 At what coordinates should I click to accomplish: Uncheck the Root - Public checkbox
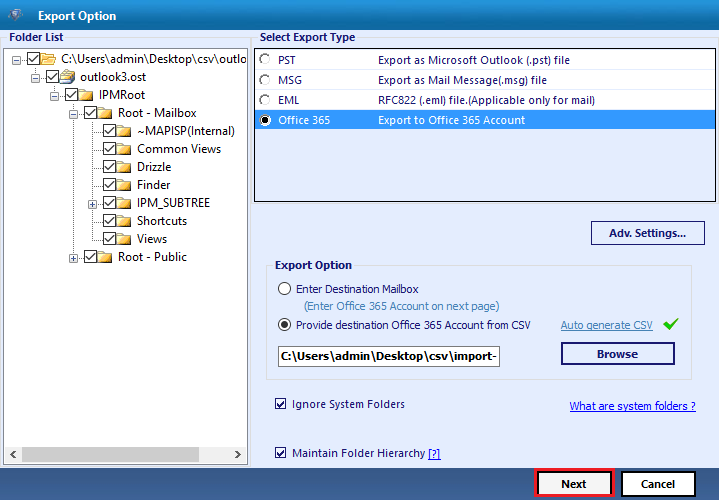click(x=90, y=257)
